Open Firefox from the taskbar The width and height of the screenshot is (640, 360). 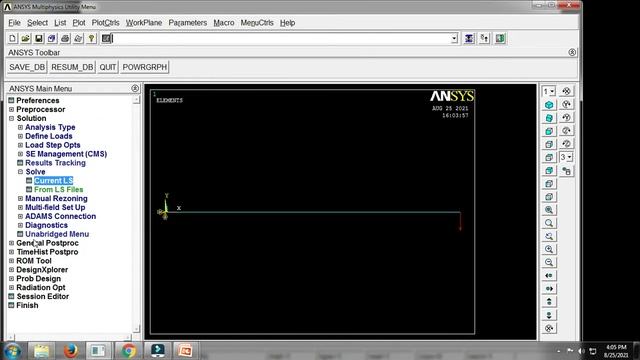coord(71,351)
